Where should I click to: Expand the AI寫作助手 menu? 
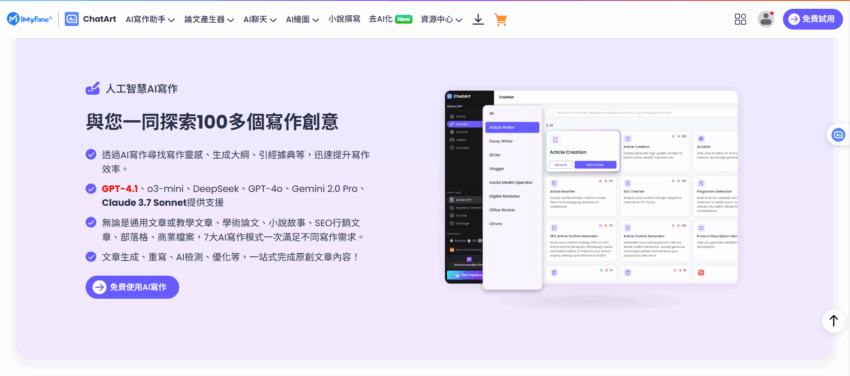click(150, 20)
